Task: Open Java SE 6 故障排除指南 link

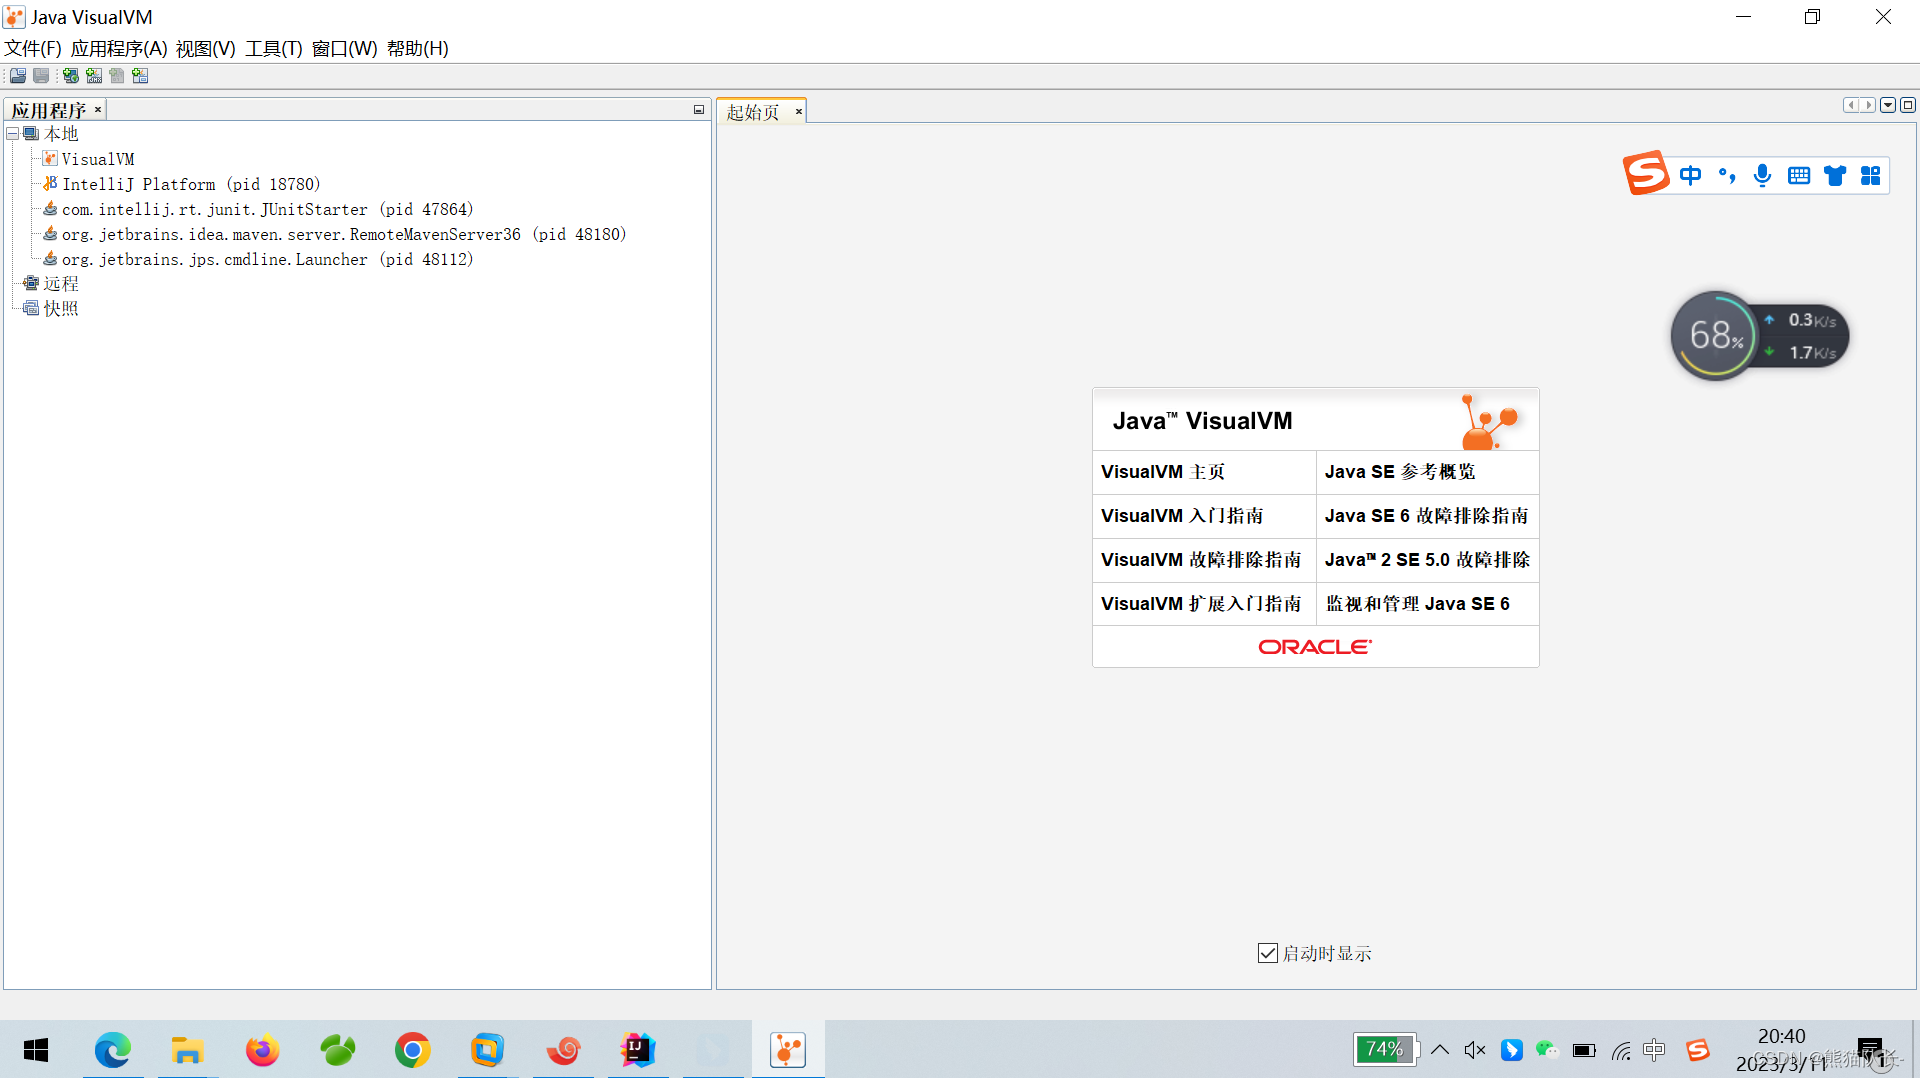Action: point(1428,516)
